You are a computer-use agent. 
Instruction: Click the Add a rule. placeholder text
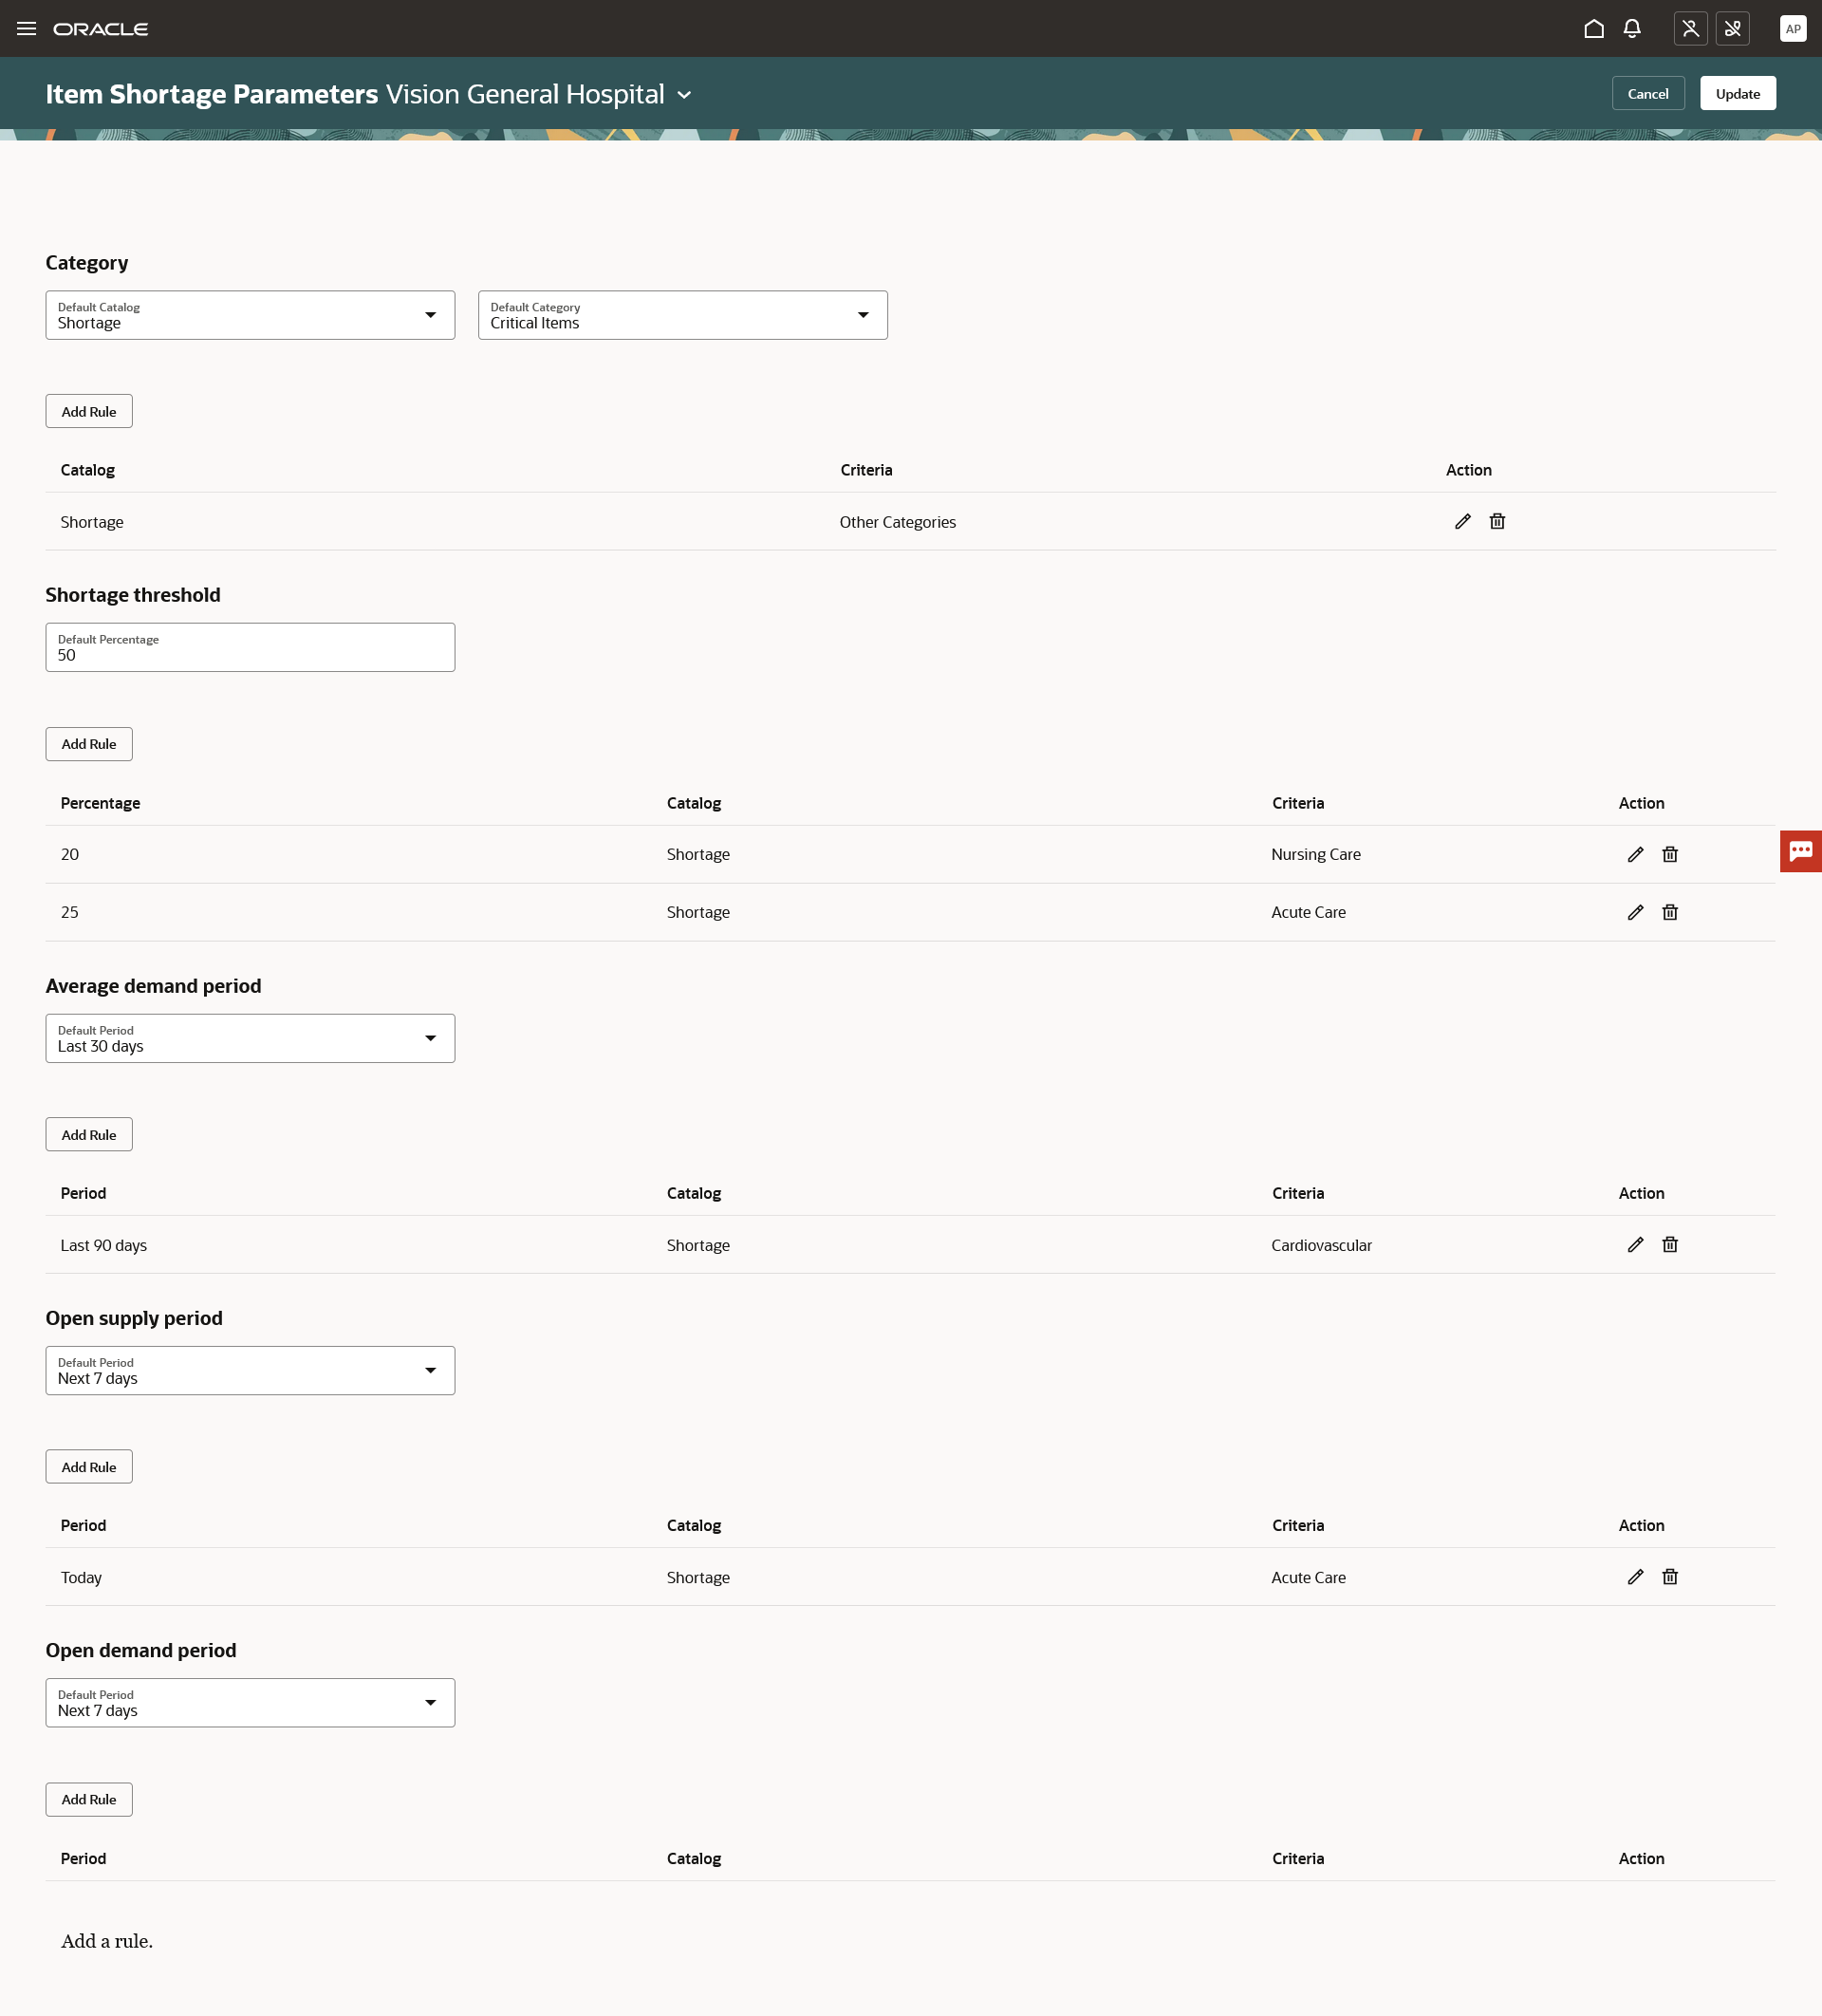tap(107, 1941)
